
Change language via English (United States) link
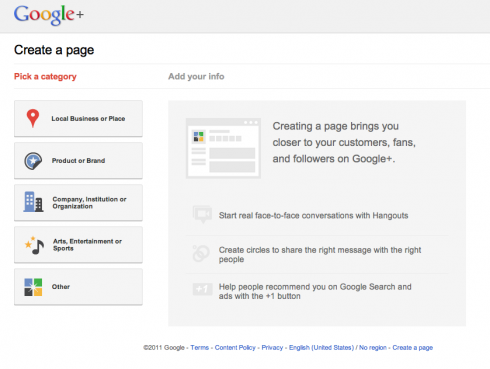[321, 348]
